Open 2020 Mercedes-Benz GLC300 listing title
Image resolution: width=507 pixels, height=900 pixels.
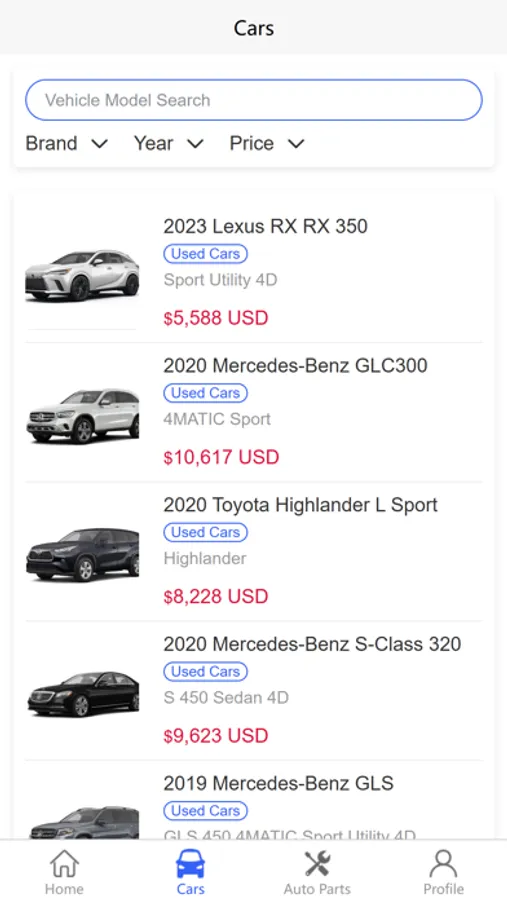click(295, 365)
